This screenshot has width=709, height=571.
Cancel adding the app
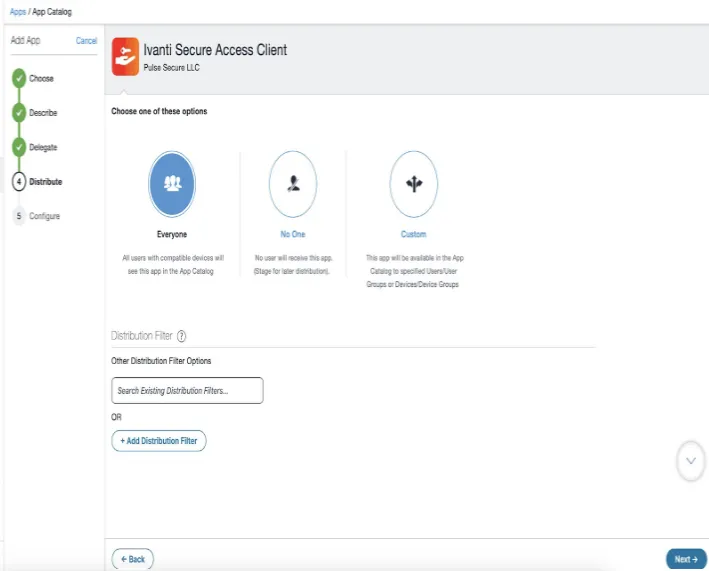[86, 41]
